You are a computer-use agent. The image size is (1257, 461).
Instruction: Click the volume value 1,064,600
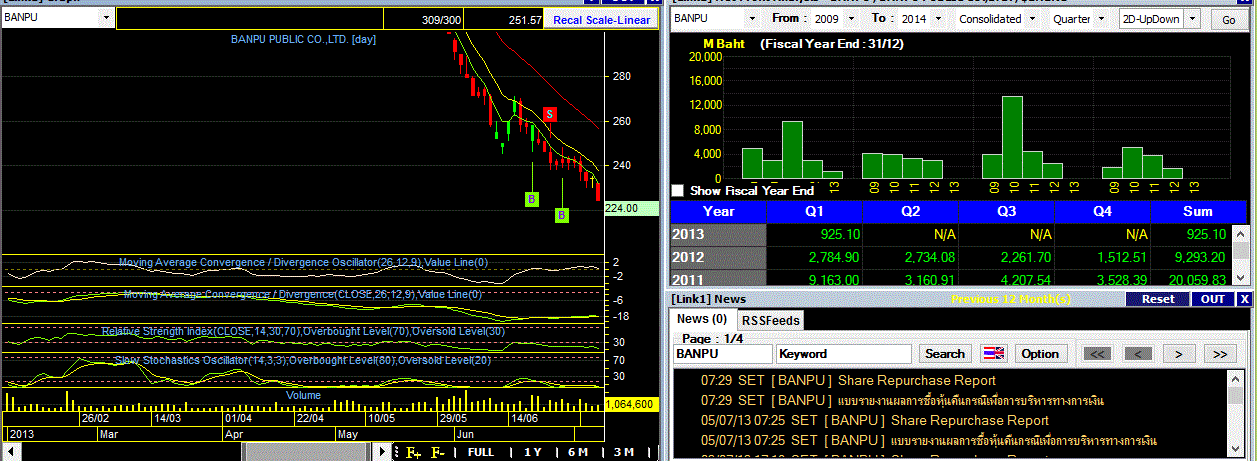[x=631, y=404]
